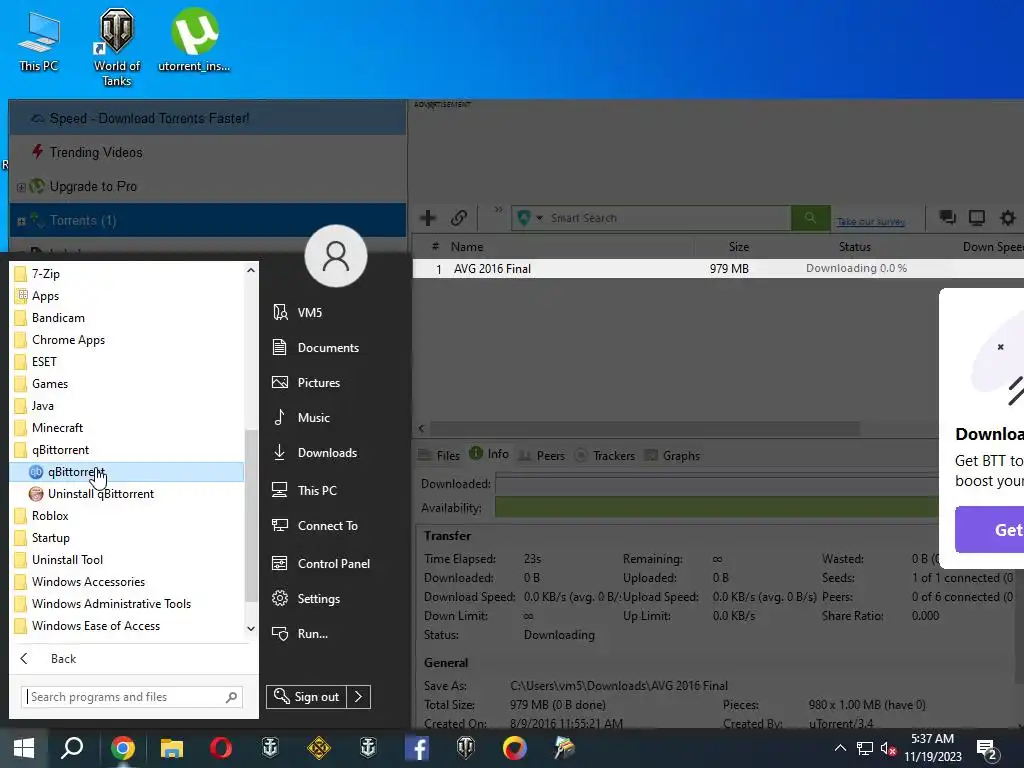Select the AVG 2016 Final torrent row

[718, 268]
